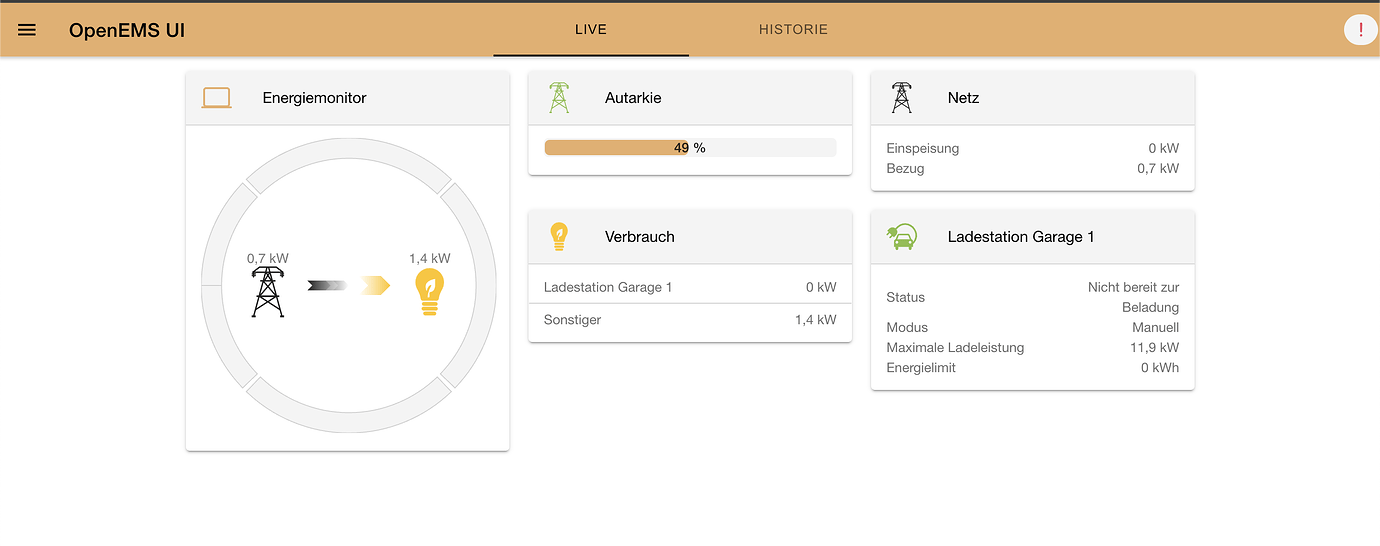The width and height of the screenshot is (1380, 546).
Task: Open the Ladestation Garage 1 consumption row
Action: point(690,287)
